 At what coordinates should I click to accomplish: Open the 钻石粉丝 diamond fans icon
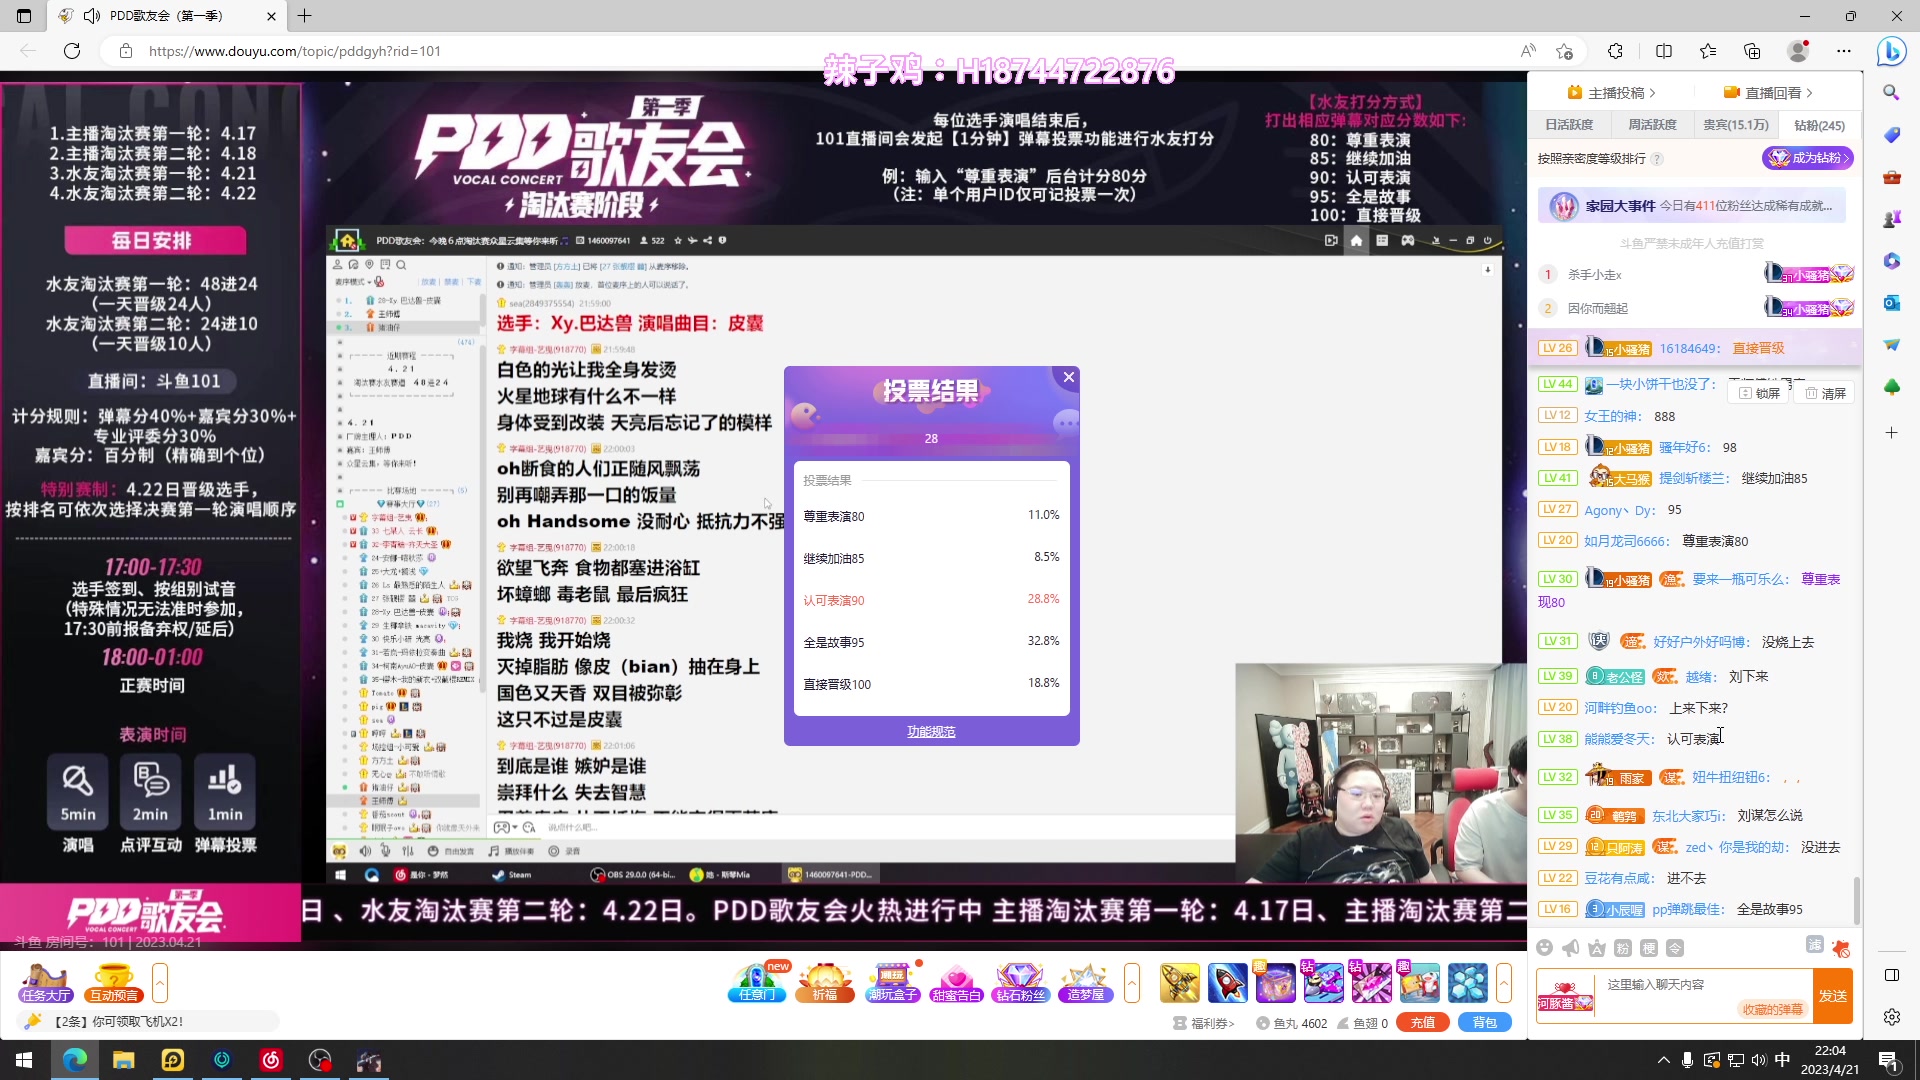tap(1021, 983)
